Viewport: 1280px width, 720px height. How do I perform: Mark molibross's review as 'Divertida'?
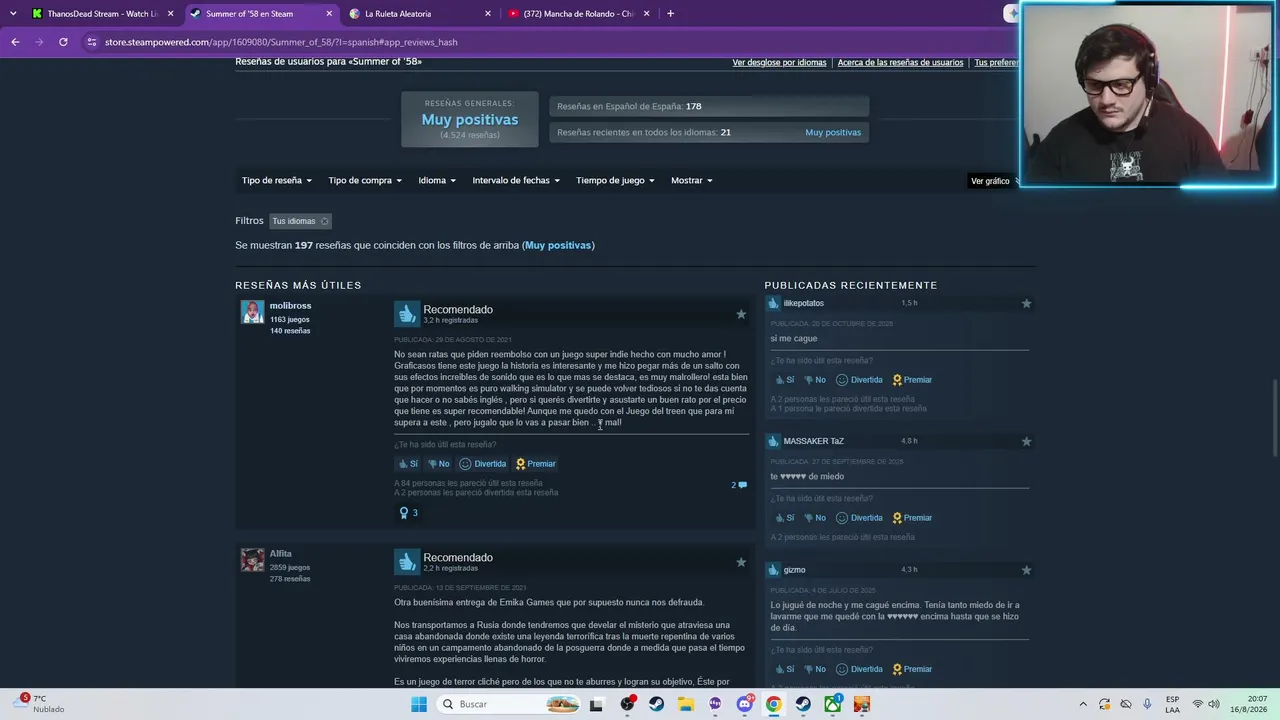[483, 464]
